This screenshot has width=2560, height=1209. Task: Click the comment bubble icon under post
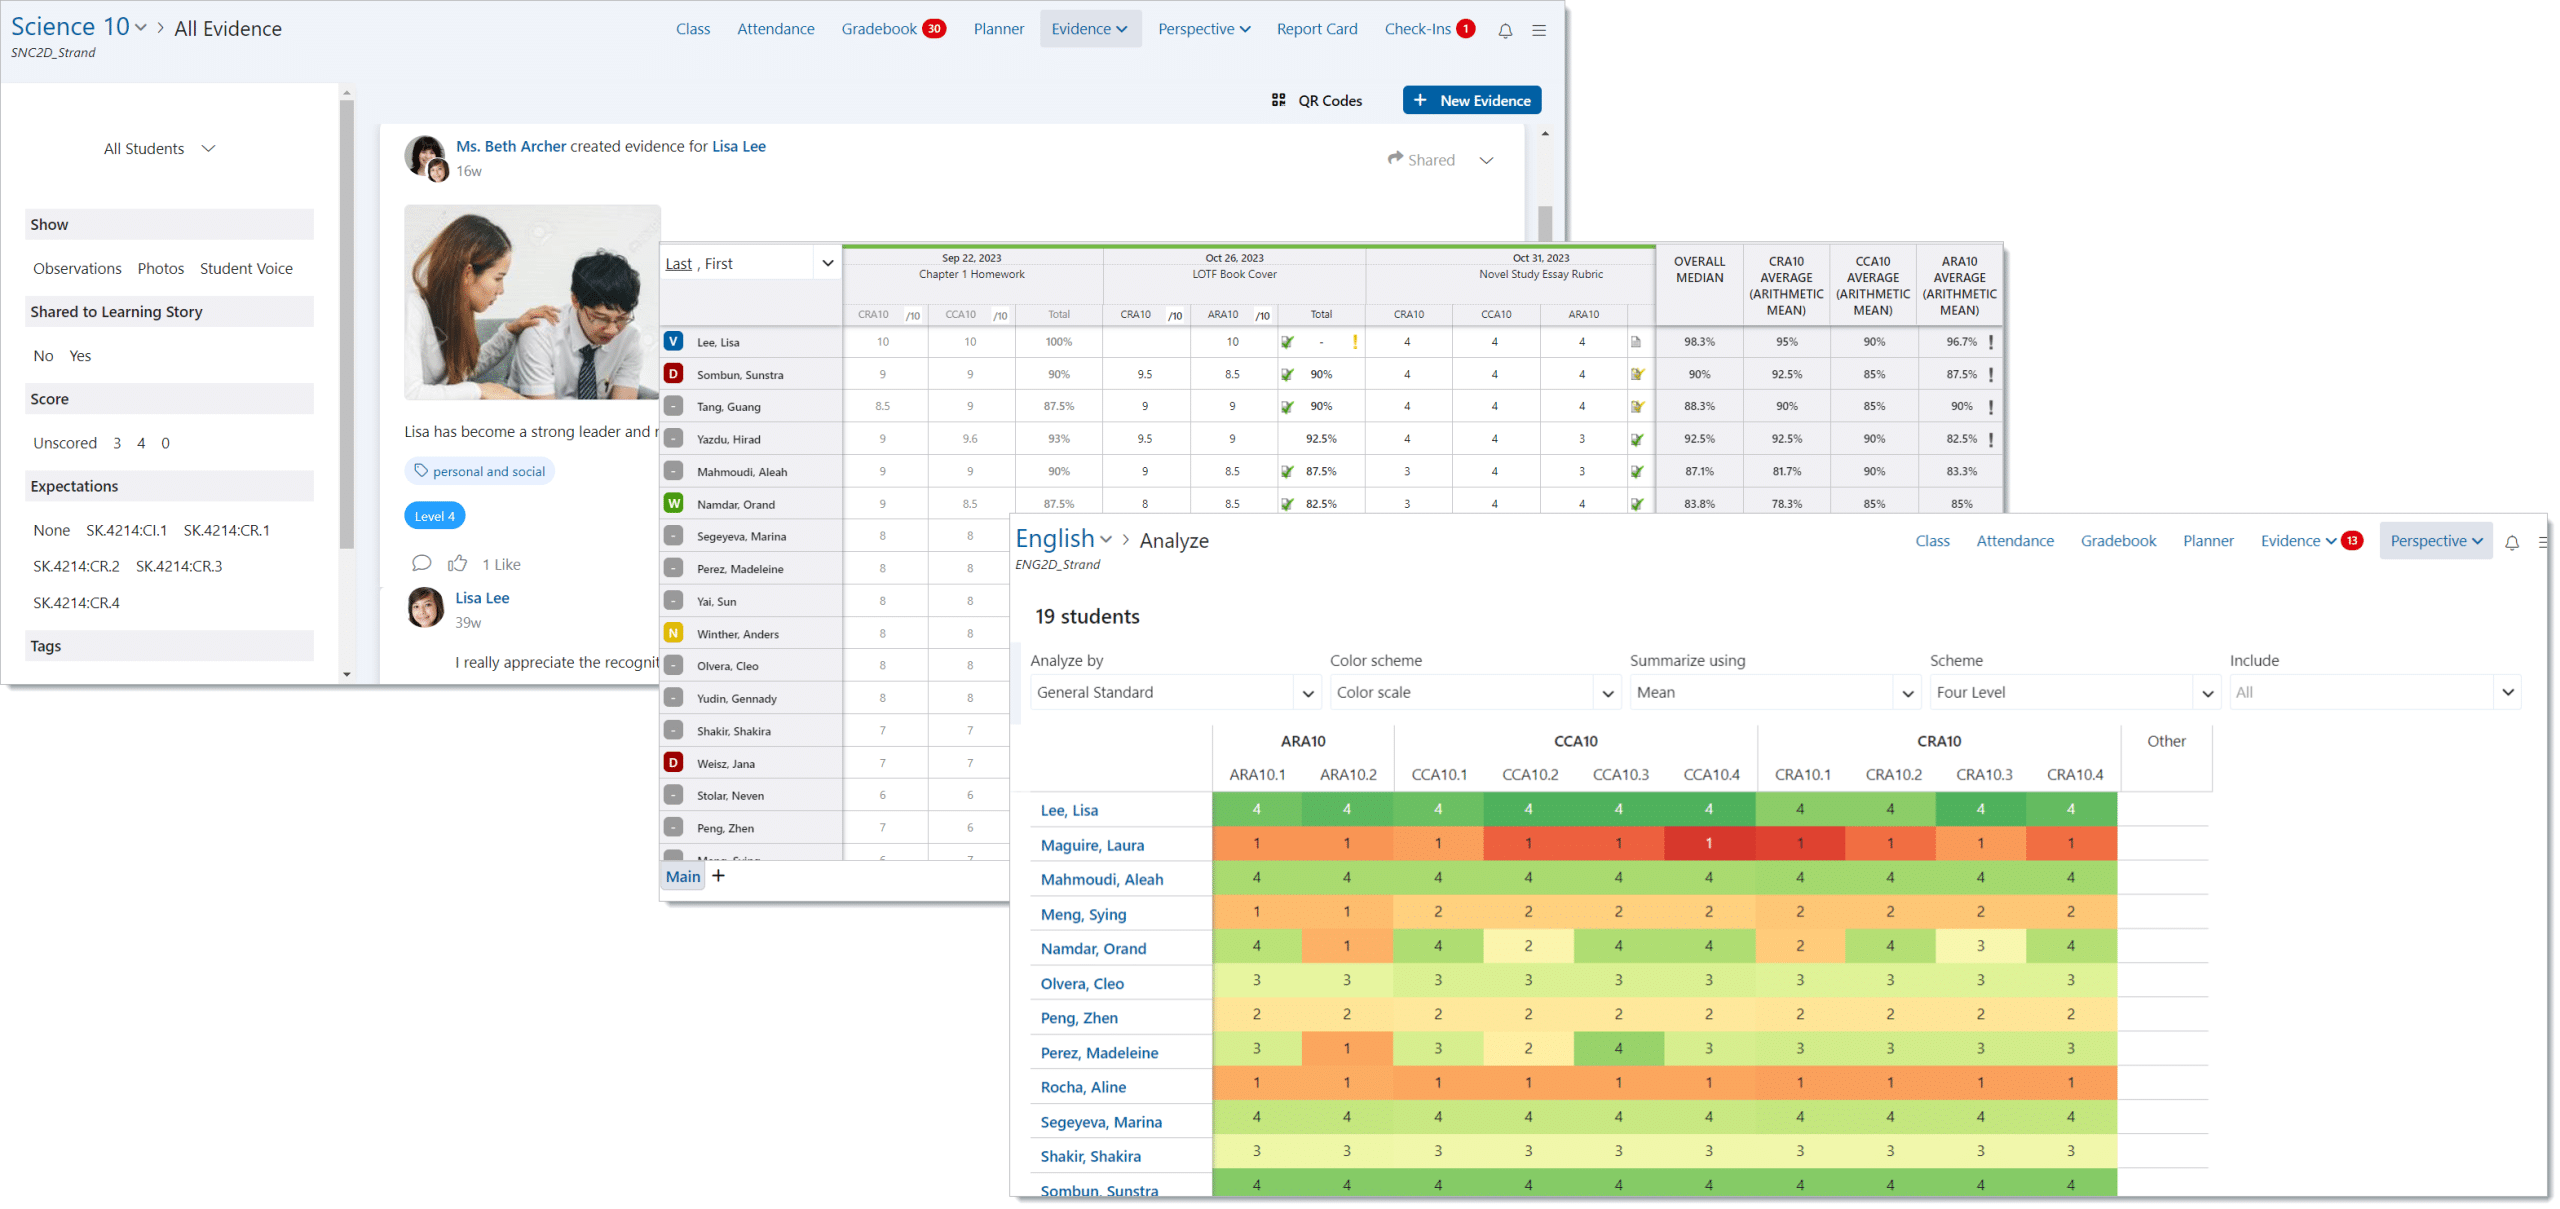[x=421, y=563]
